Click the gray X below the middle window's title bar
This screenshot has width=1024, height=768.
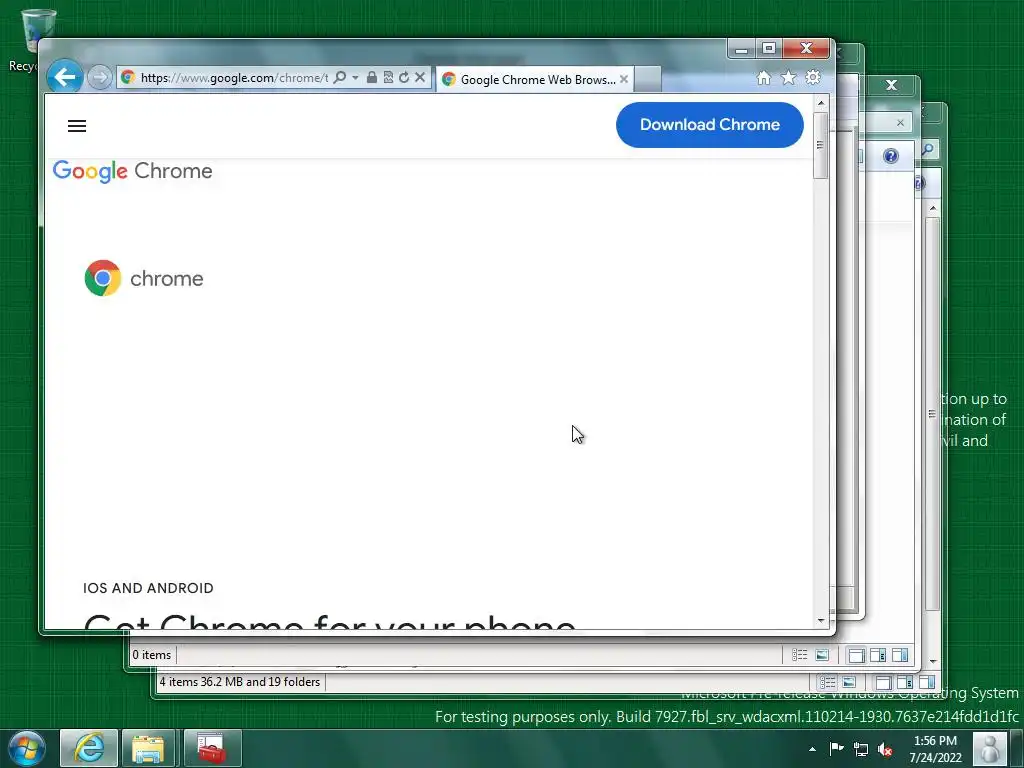pos(900,123)
